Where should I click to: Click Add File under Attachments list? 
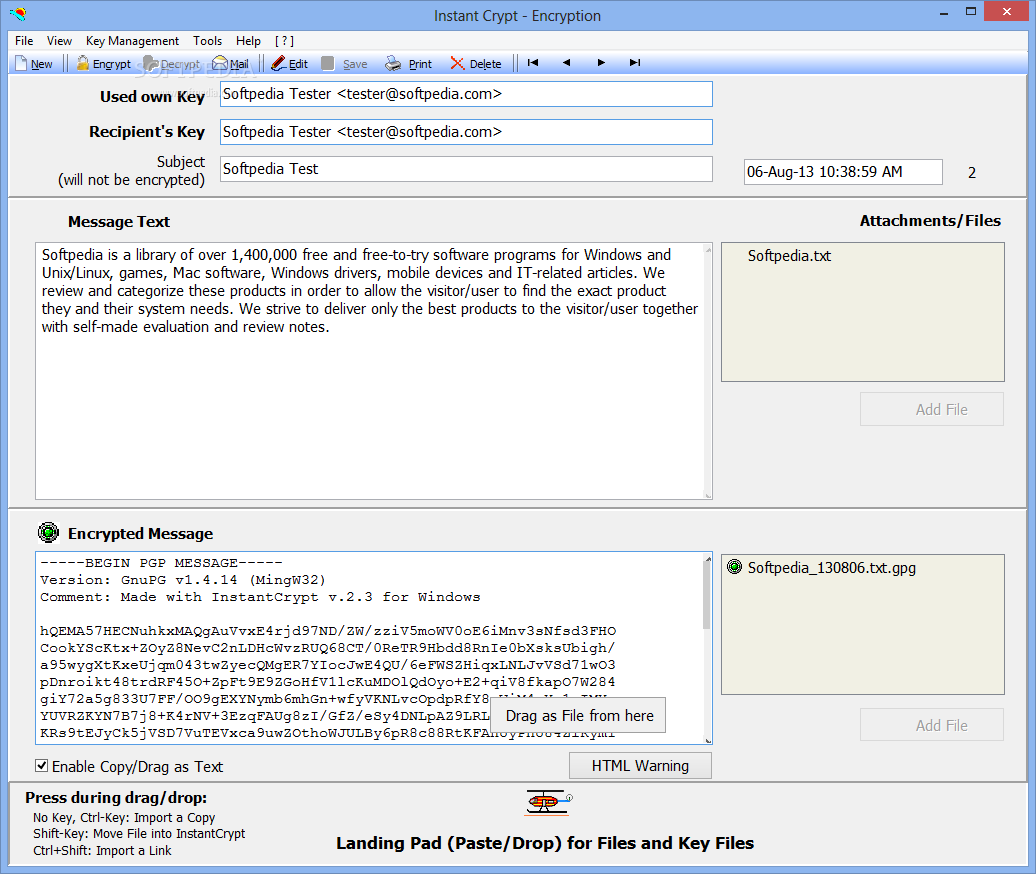tap(932, 409)
